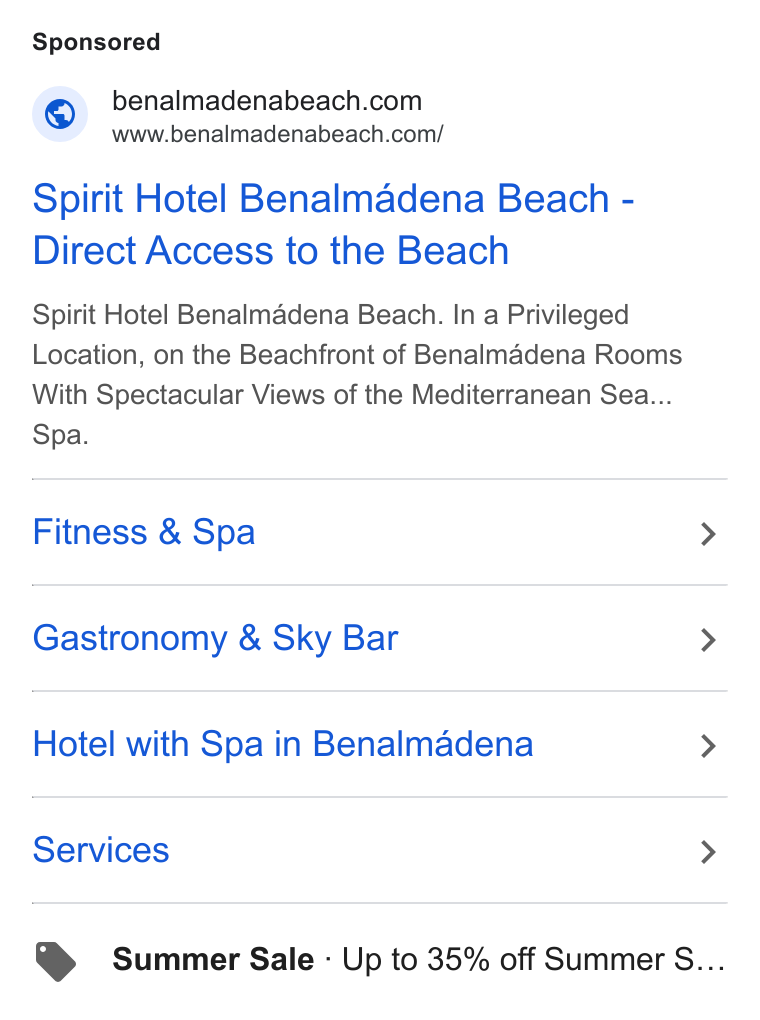Click the ad description paragraph text
The height and width of the screenshot is (1020, 760).
click(357, 375)
